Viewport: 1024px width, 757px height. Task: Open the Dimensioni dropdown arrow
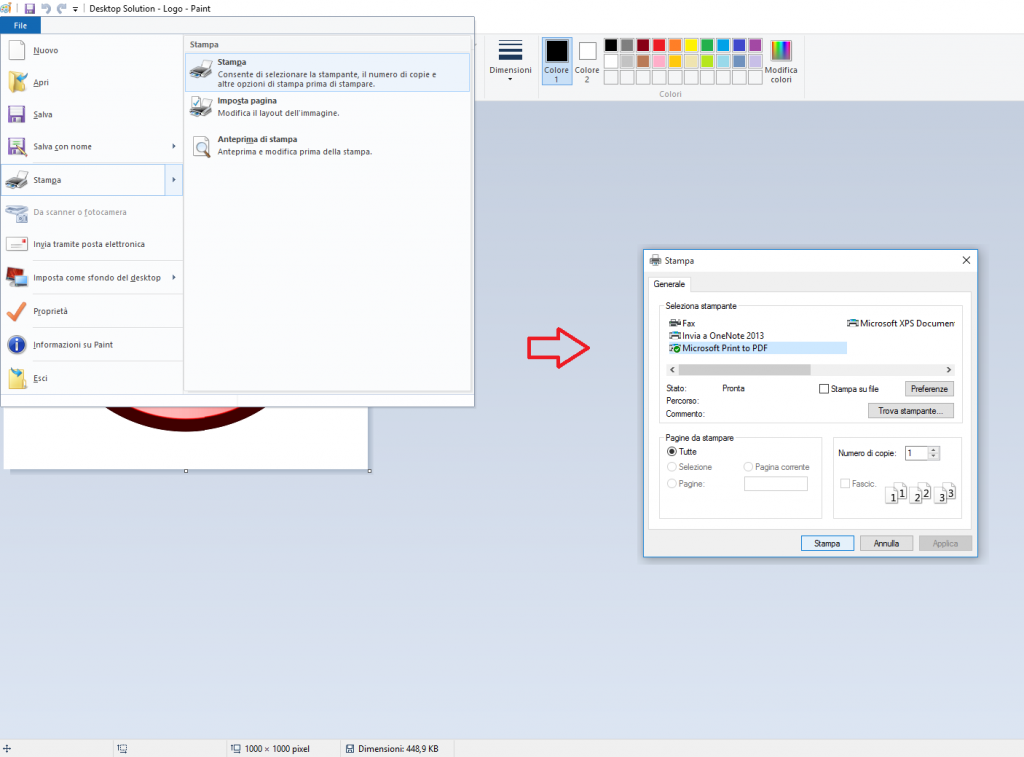tap(510, 79)
